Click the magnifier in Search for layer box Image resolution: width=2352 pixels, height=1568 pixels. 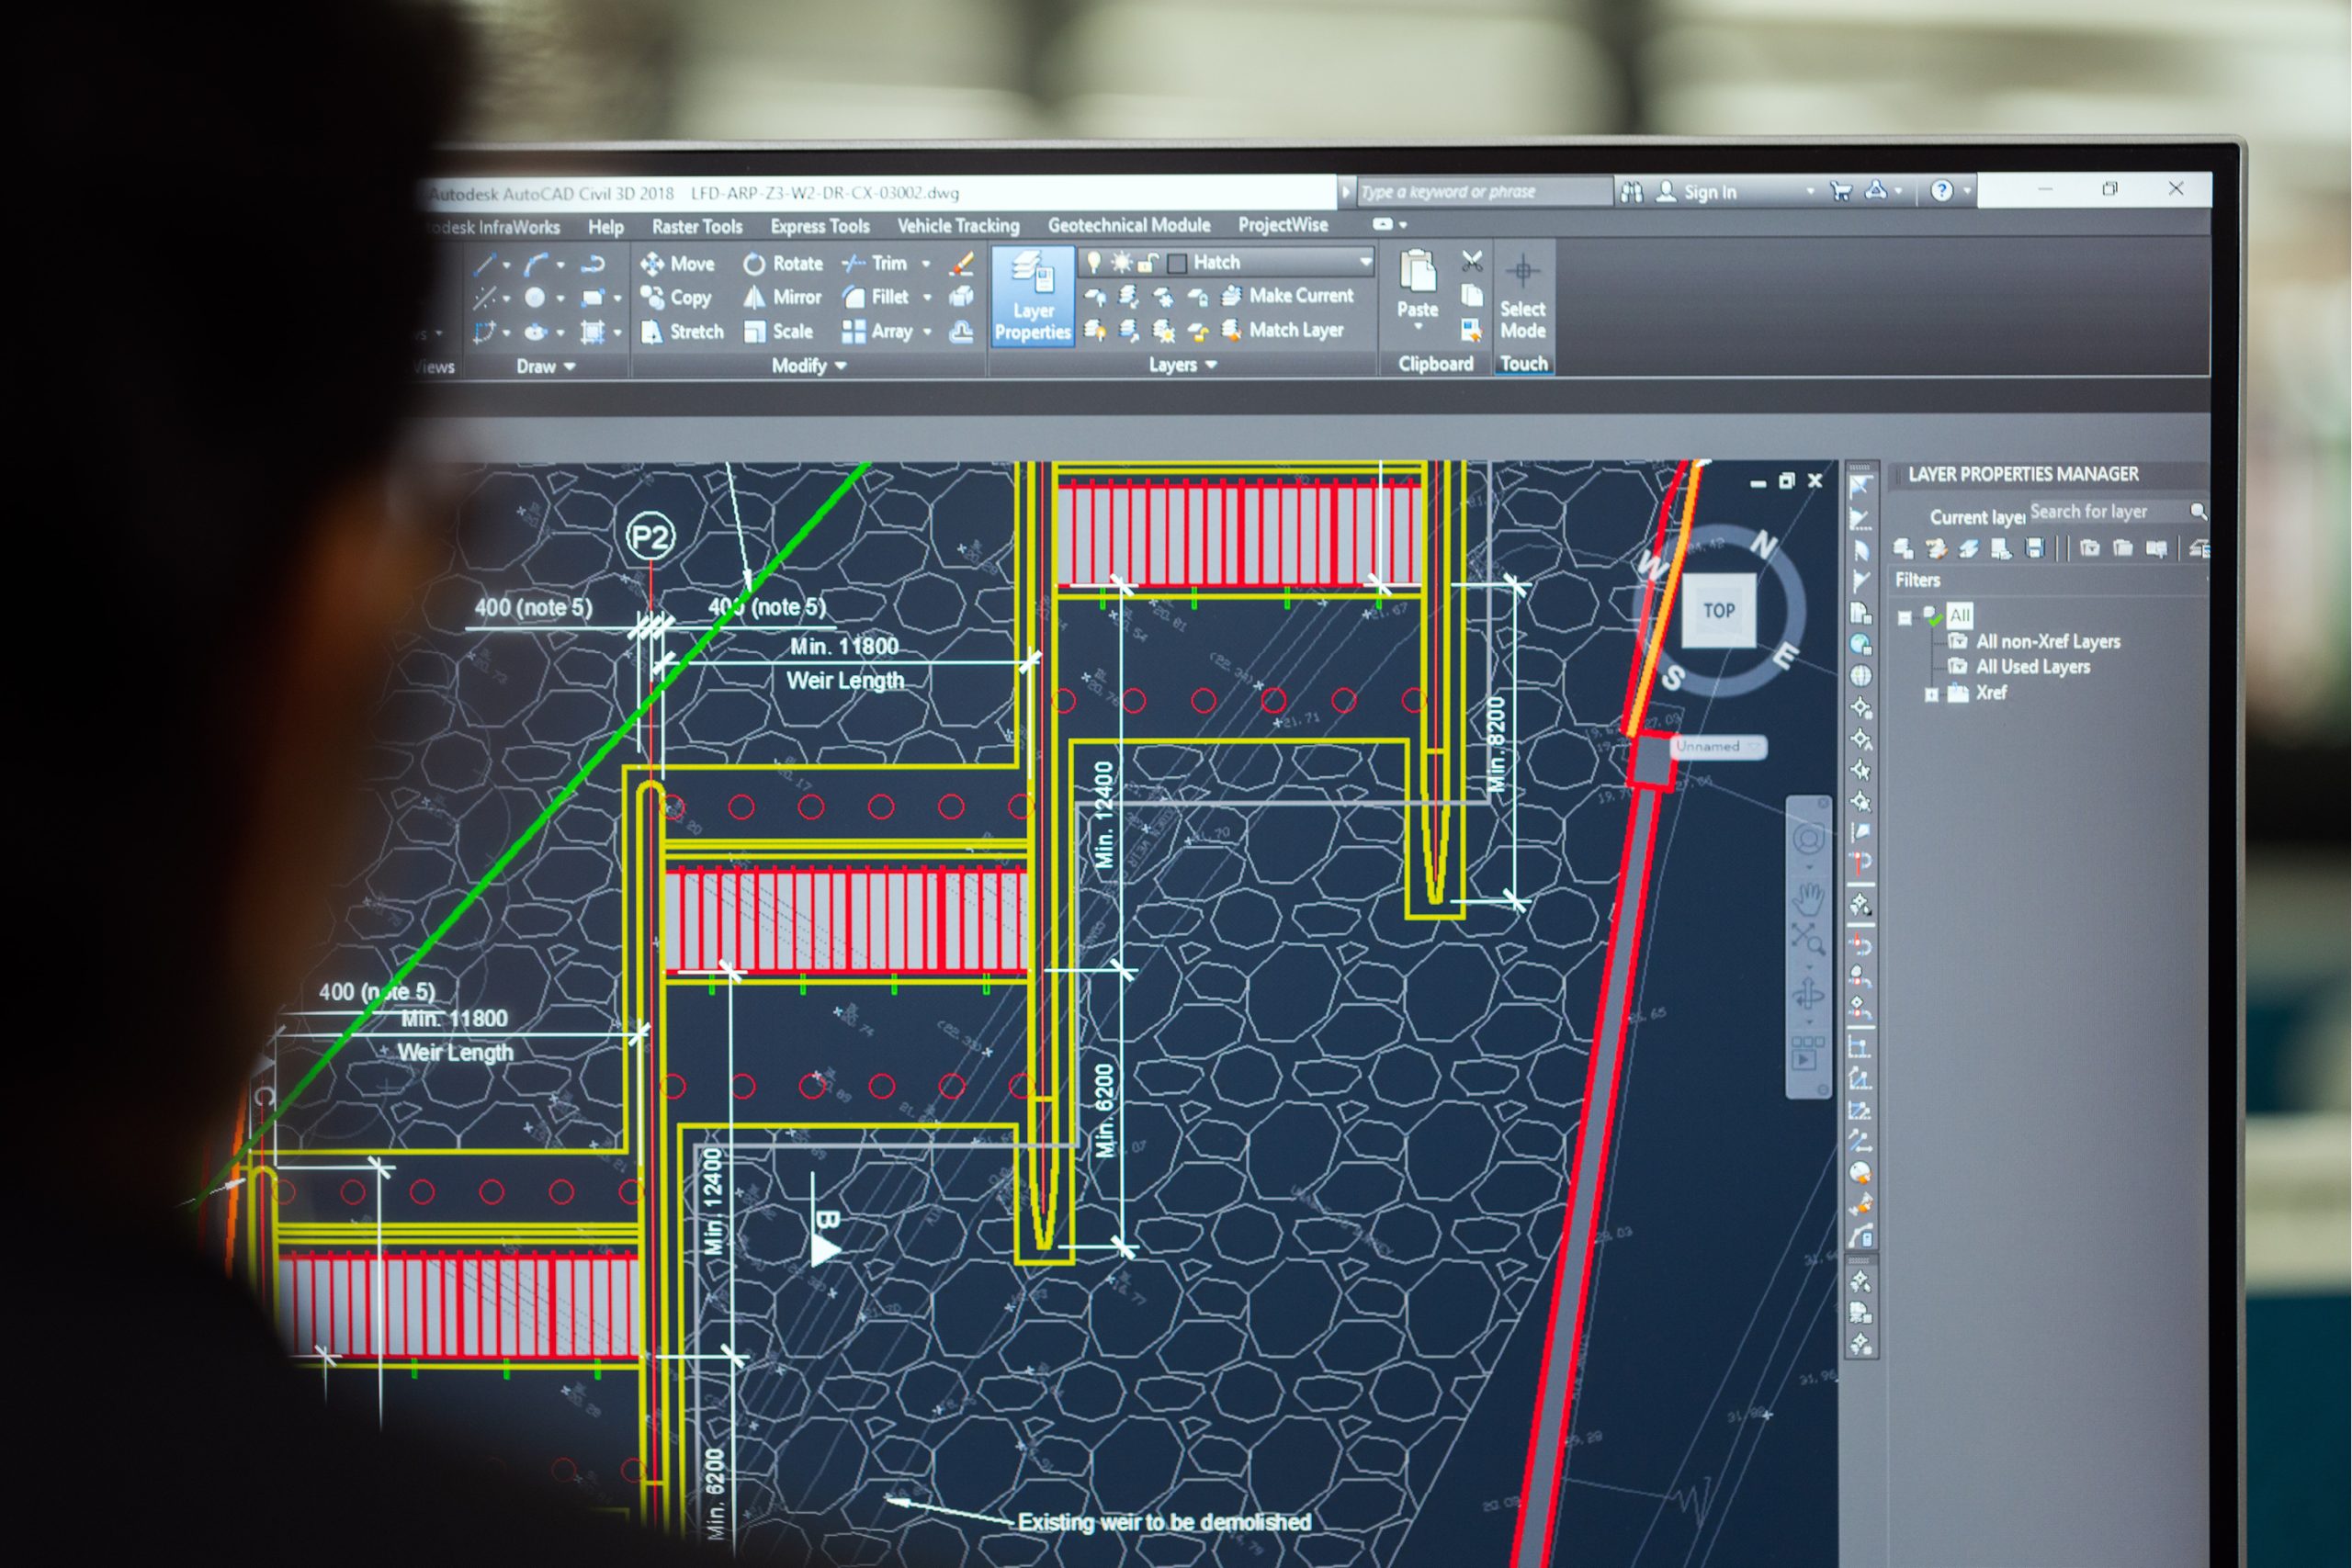pyautogui.click(x=2198, y=512)
